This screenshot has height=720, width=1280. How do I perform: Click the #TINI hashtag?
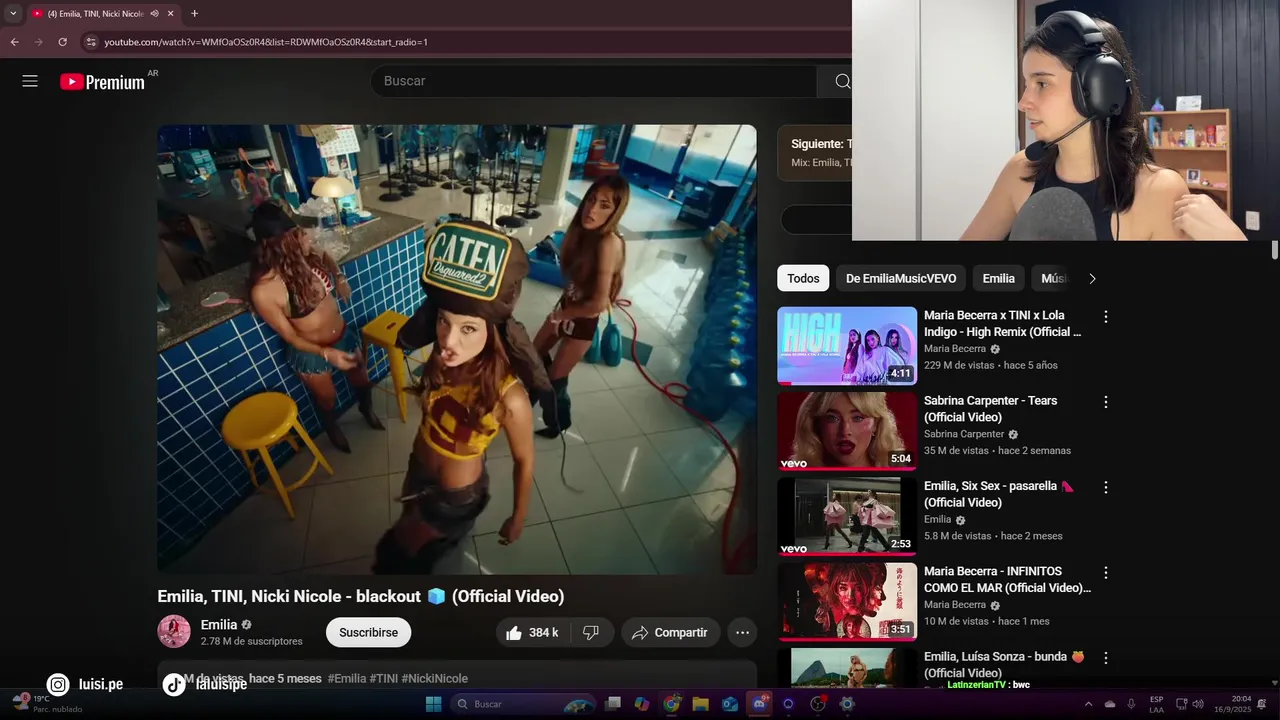384,678
